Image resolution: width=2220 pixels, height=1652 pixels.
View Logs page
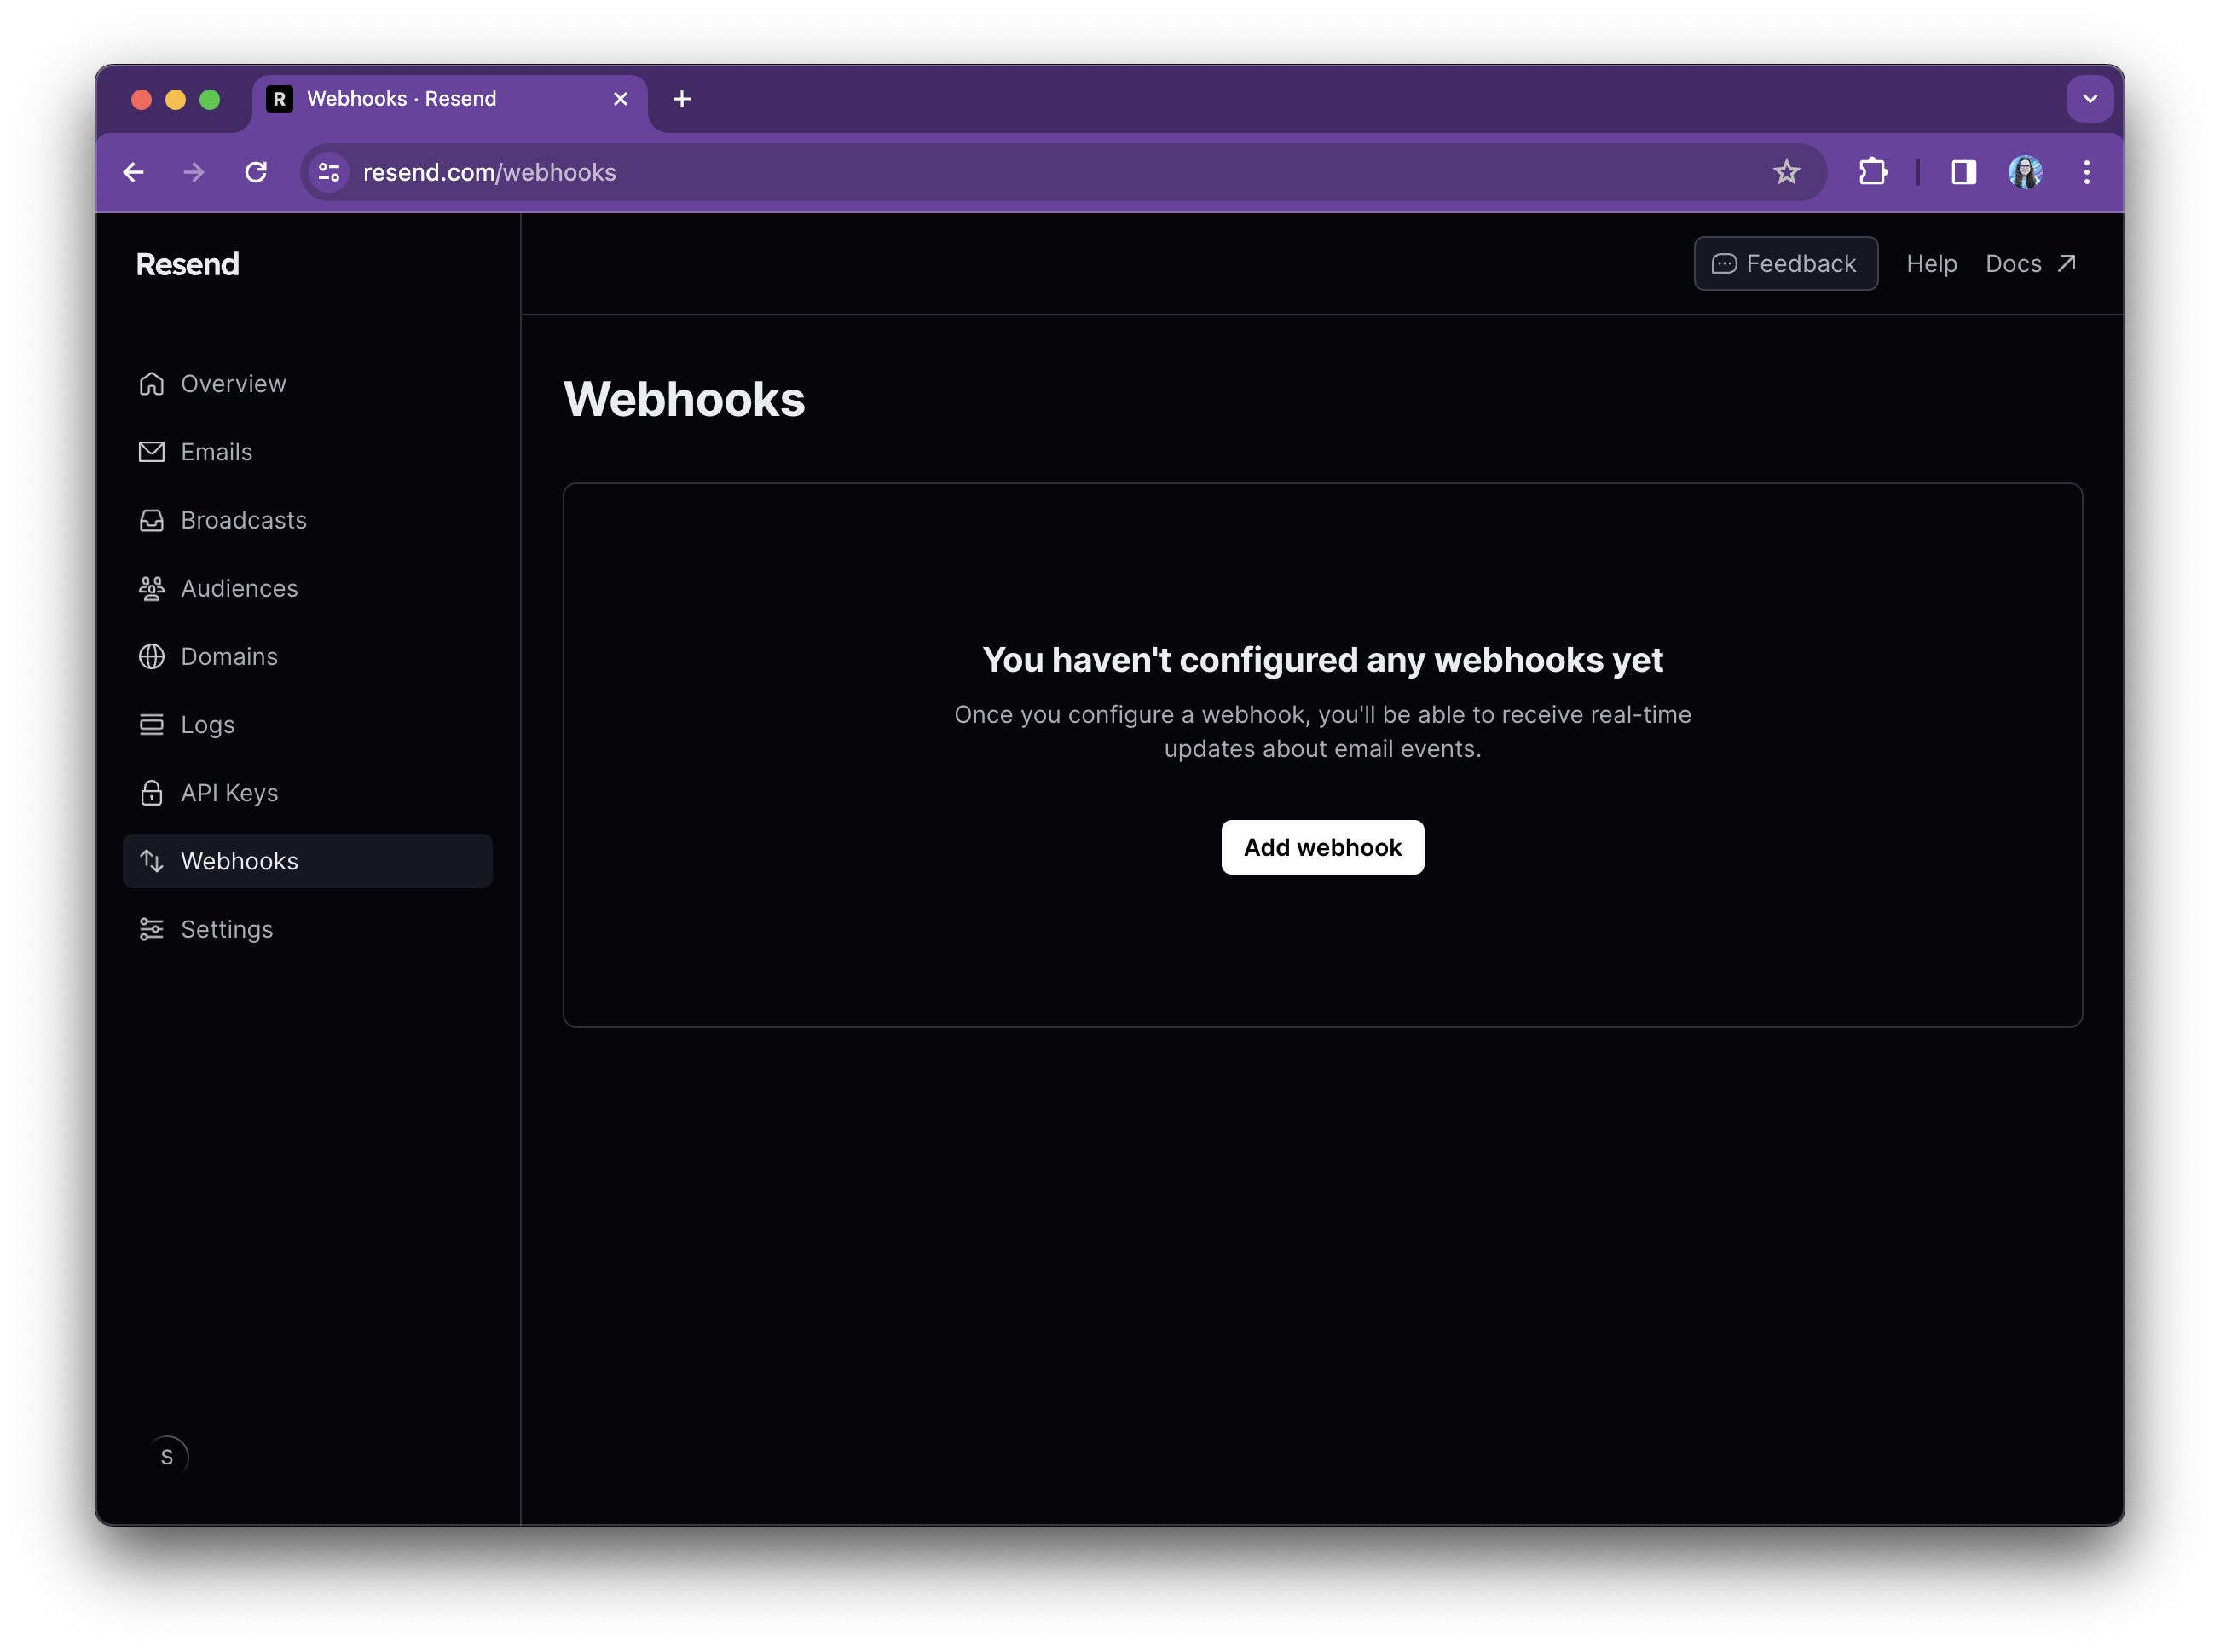[307, 724]
